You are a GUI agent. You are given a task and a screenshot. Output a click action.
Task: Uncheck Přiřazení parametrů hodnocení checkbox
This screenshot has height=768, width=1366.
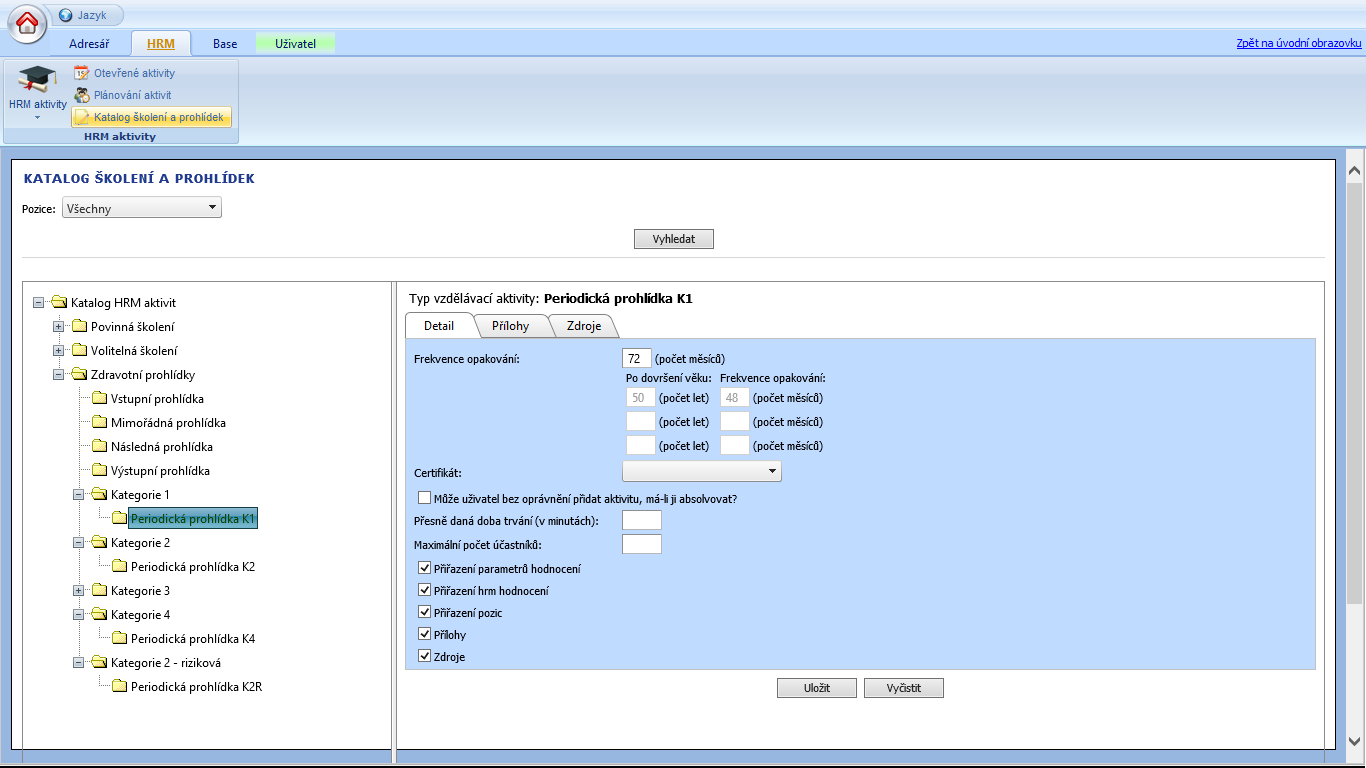pyautogui.click(x=425, y=568)
